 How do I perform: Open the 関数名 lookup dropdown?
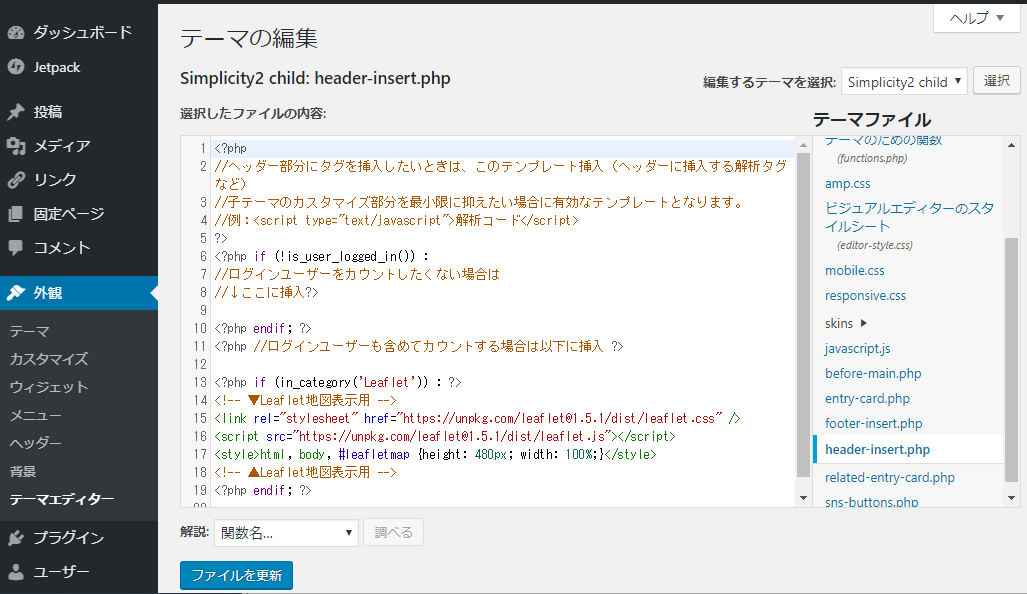[x=286, y=533]
